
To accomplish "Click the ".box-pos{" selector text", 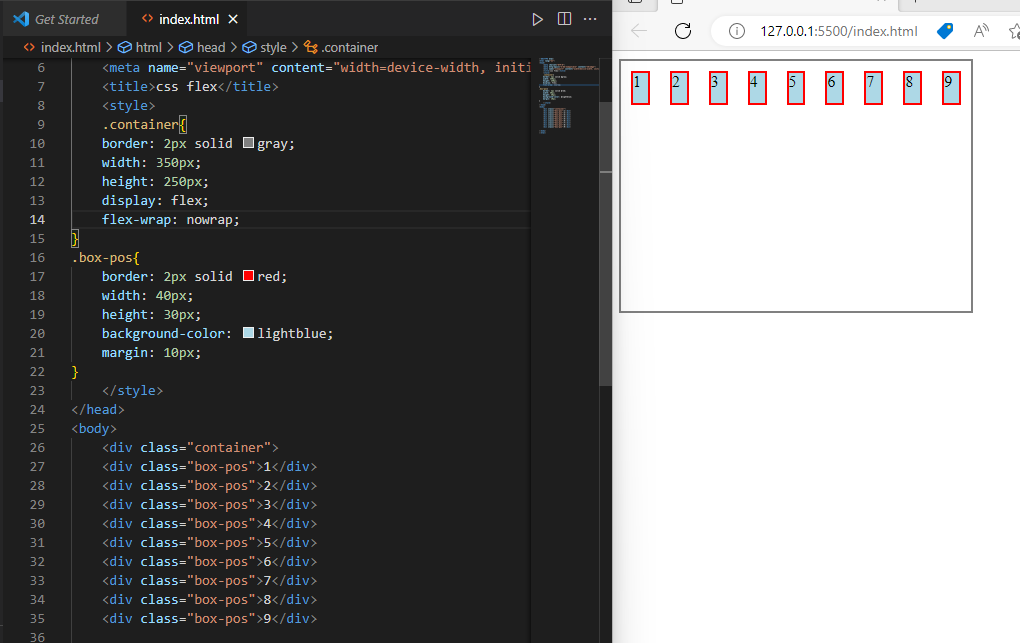I will pyautogui.click(x=105, y=257).
